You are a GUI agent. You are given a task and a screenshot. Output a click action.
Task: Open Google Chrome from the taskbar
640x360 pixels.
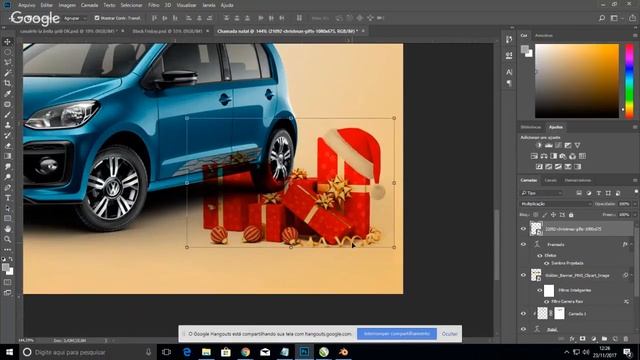point(245,352)
